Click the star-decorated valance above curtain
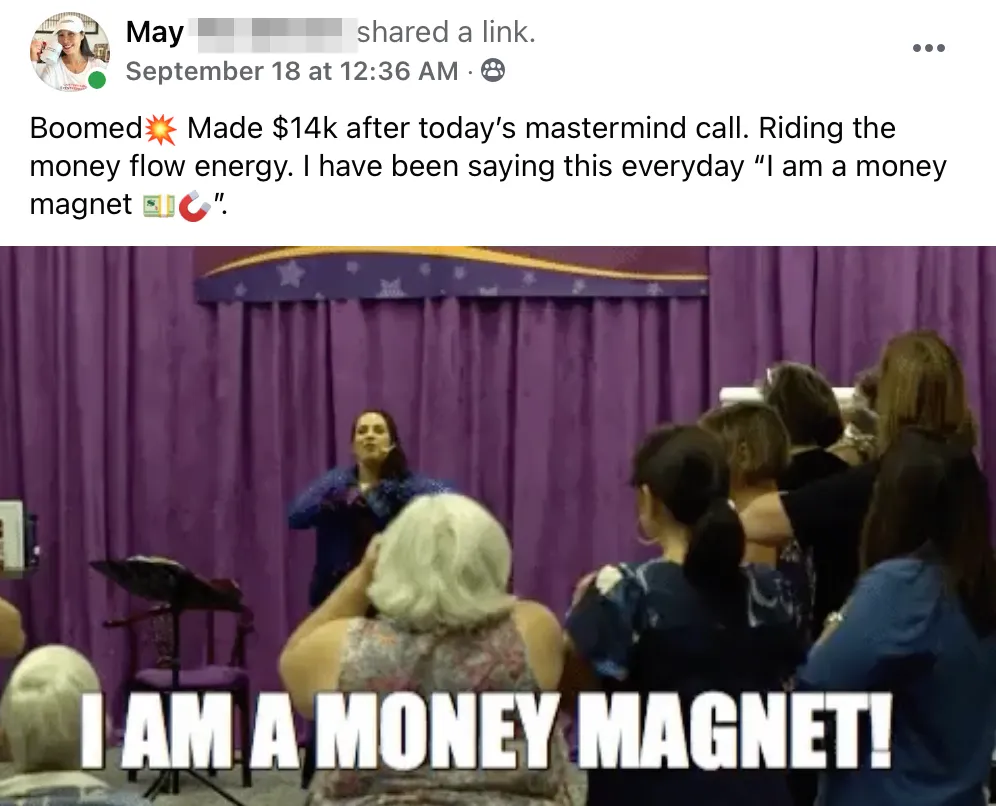Image resolution: width=996 pixels, height=806 pixels. [x=451, y=275]
